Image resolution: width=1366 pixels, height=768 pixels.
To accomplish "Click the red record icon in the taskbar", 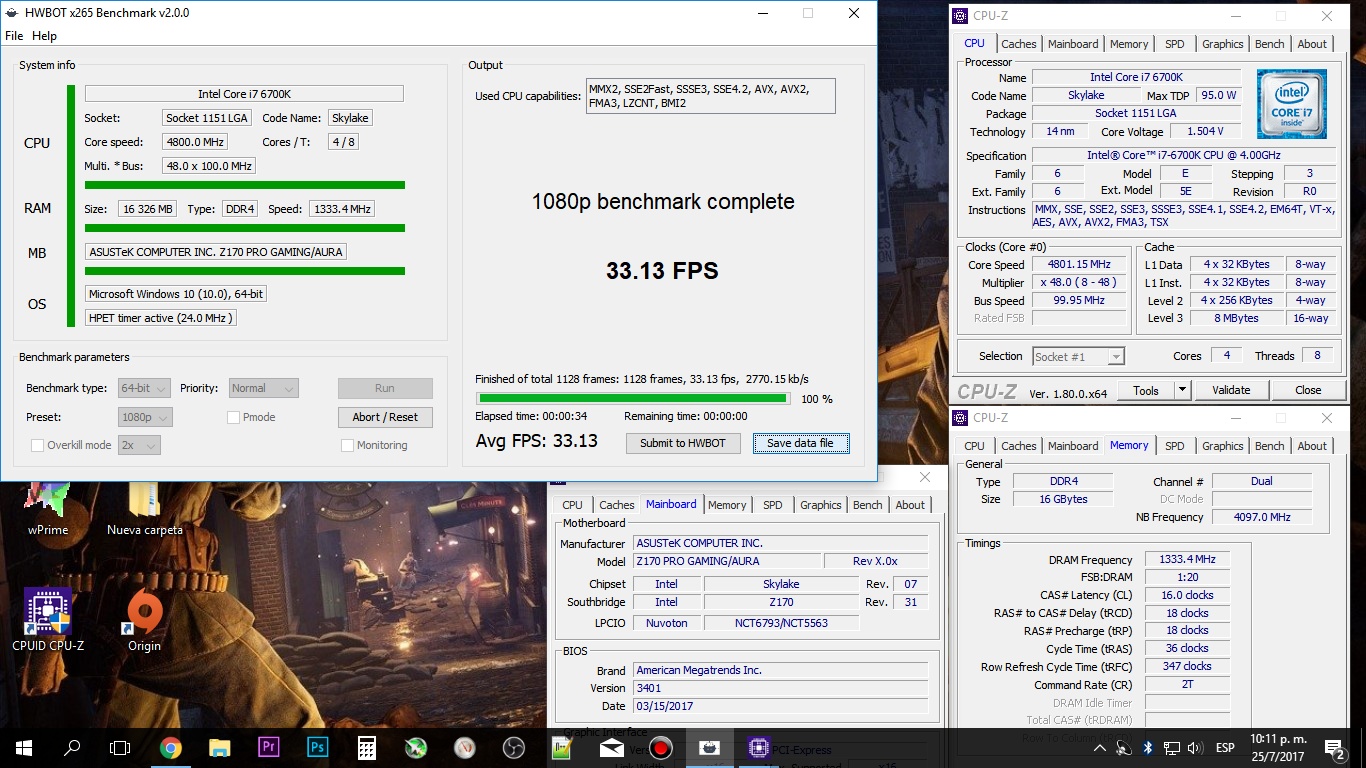I will pyautogui.click(x=660, y=747).
